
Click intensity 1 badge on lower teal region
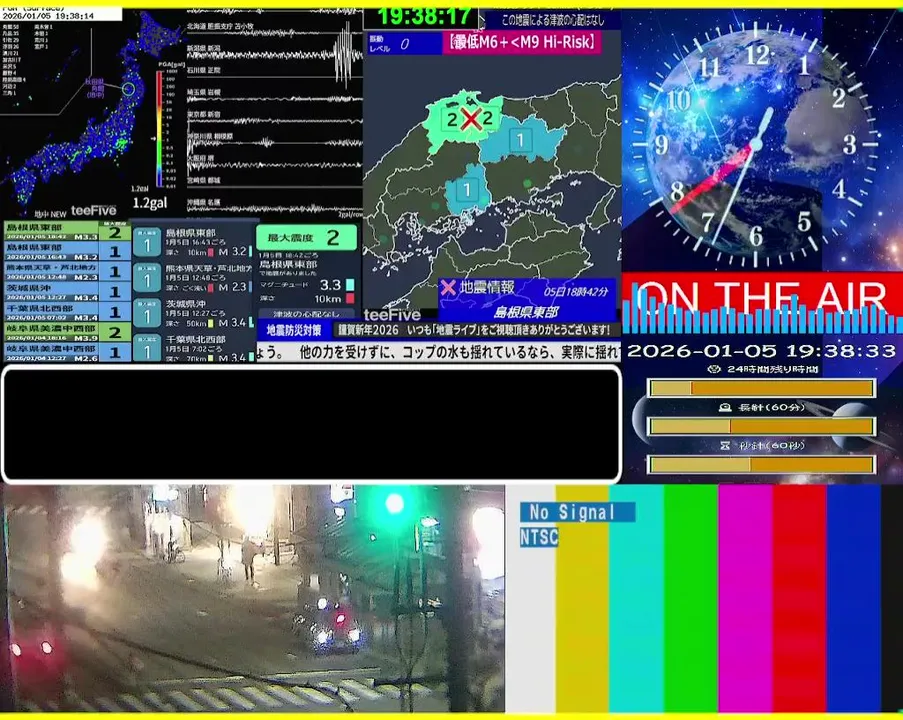467,190
